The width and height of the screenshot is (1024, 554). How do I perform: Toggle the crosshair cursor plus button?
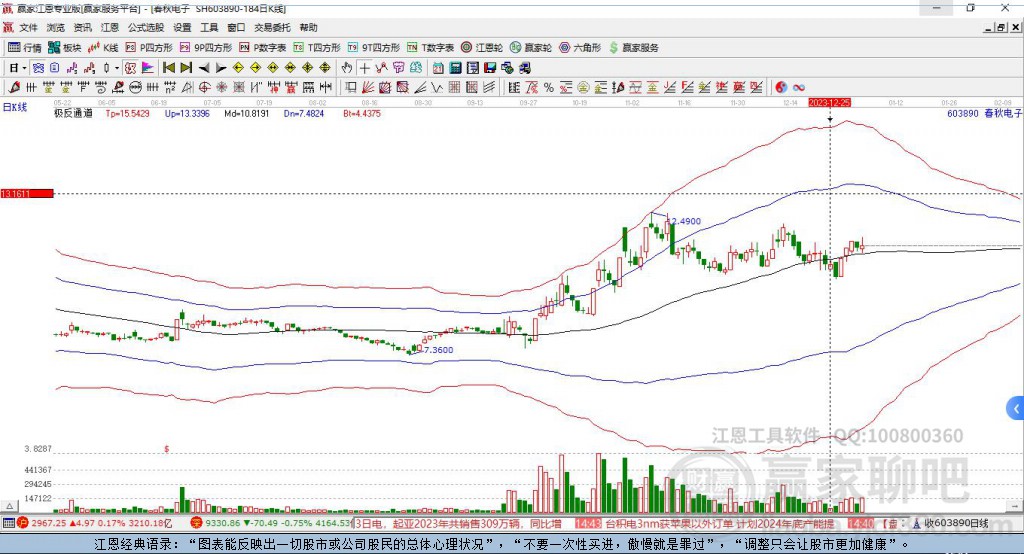364,68
